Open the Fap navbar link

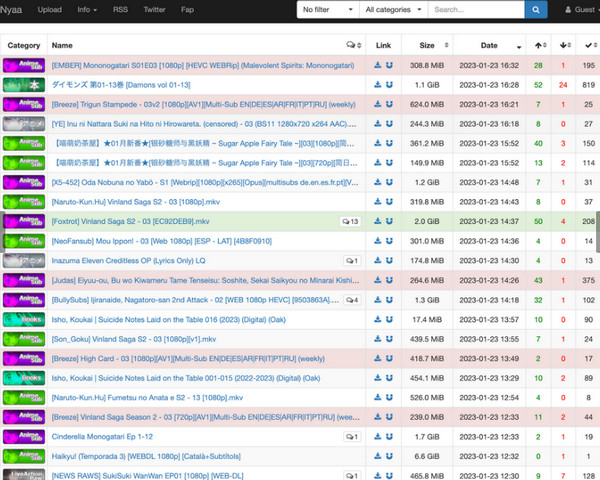click(188, 10)
